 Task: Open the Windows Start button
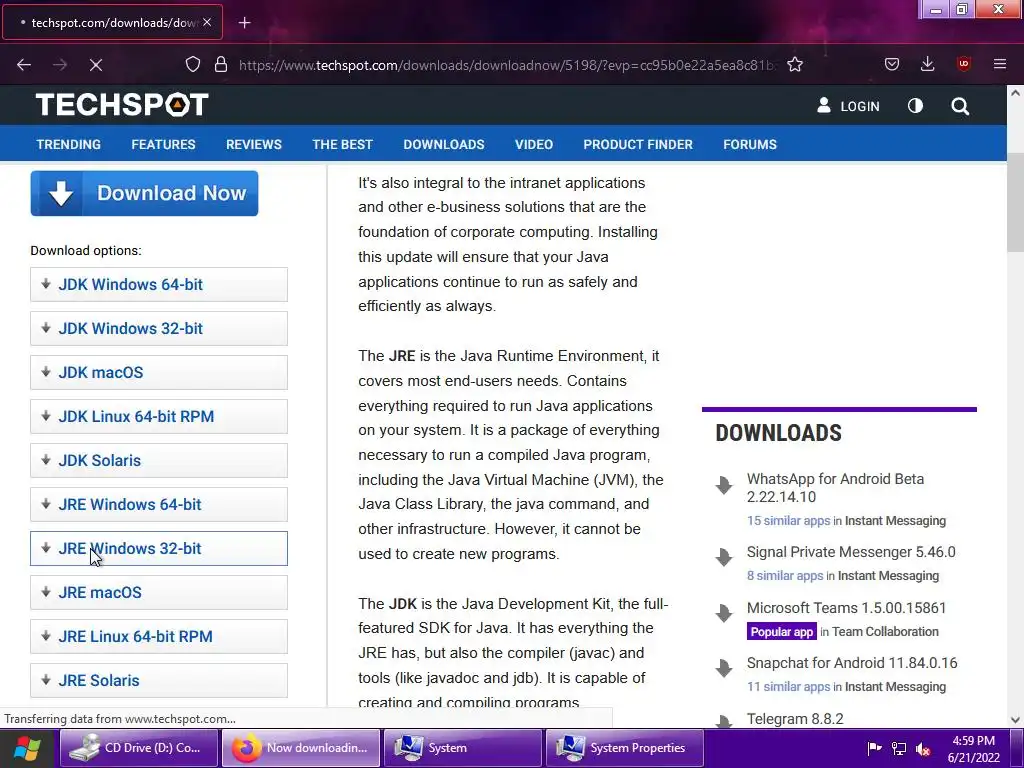pos(27,748)
